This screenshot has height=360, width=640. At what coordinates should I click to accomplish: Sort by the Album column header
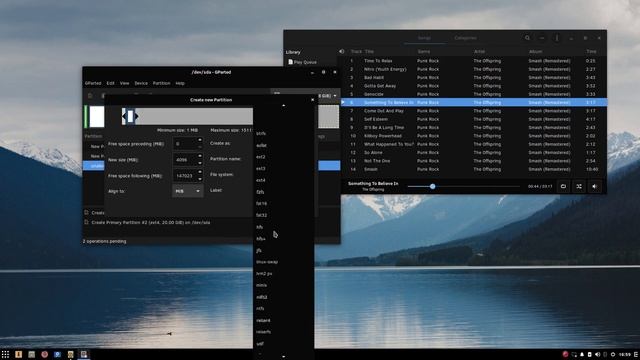536,51
